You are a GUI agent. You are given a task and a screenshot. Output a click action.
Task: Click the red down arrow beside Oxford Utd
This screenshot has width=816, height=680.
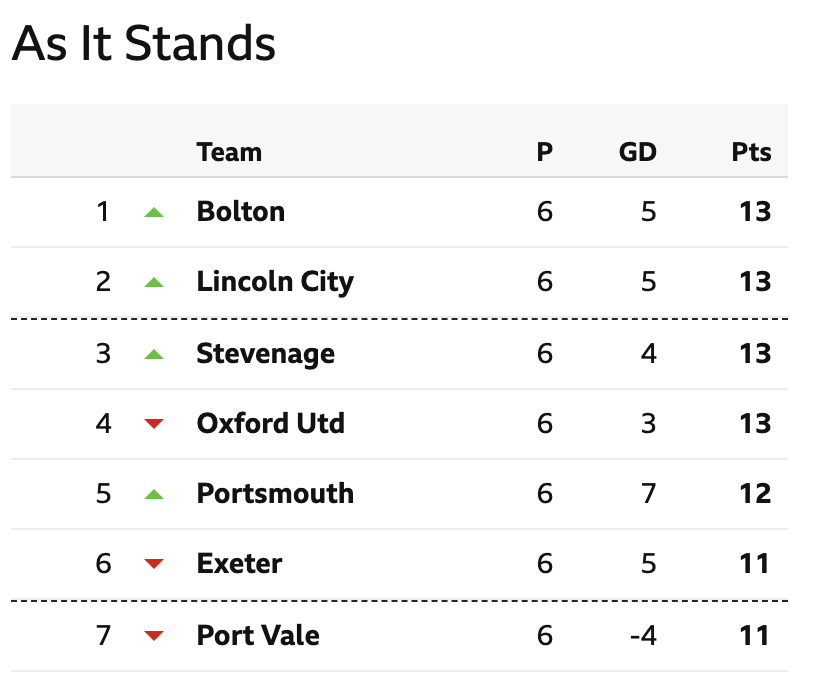click(154, 424)
